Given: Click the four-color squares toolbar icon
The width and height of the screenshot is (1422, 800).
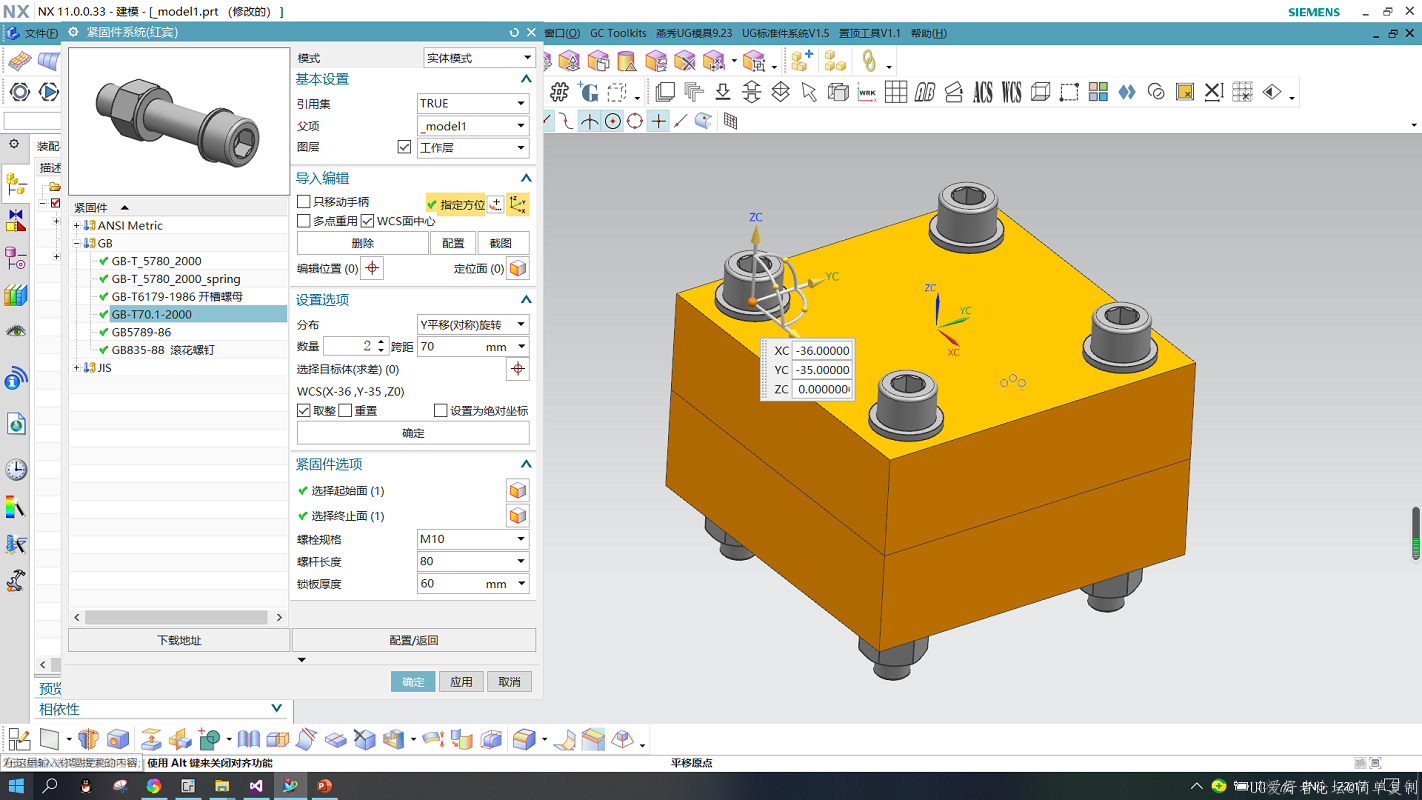Looking at the screenshot, I should click(1098, 92).
